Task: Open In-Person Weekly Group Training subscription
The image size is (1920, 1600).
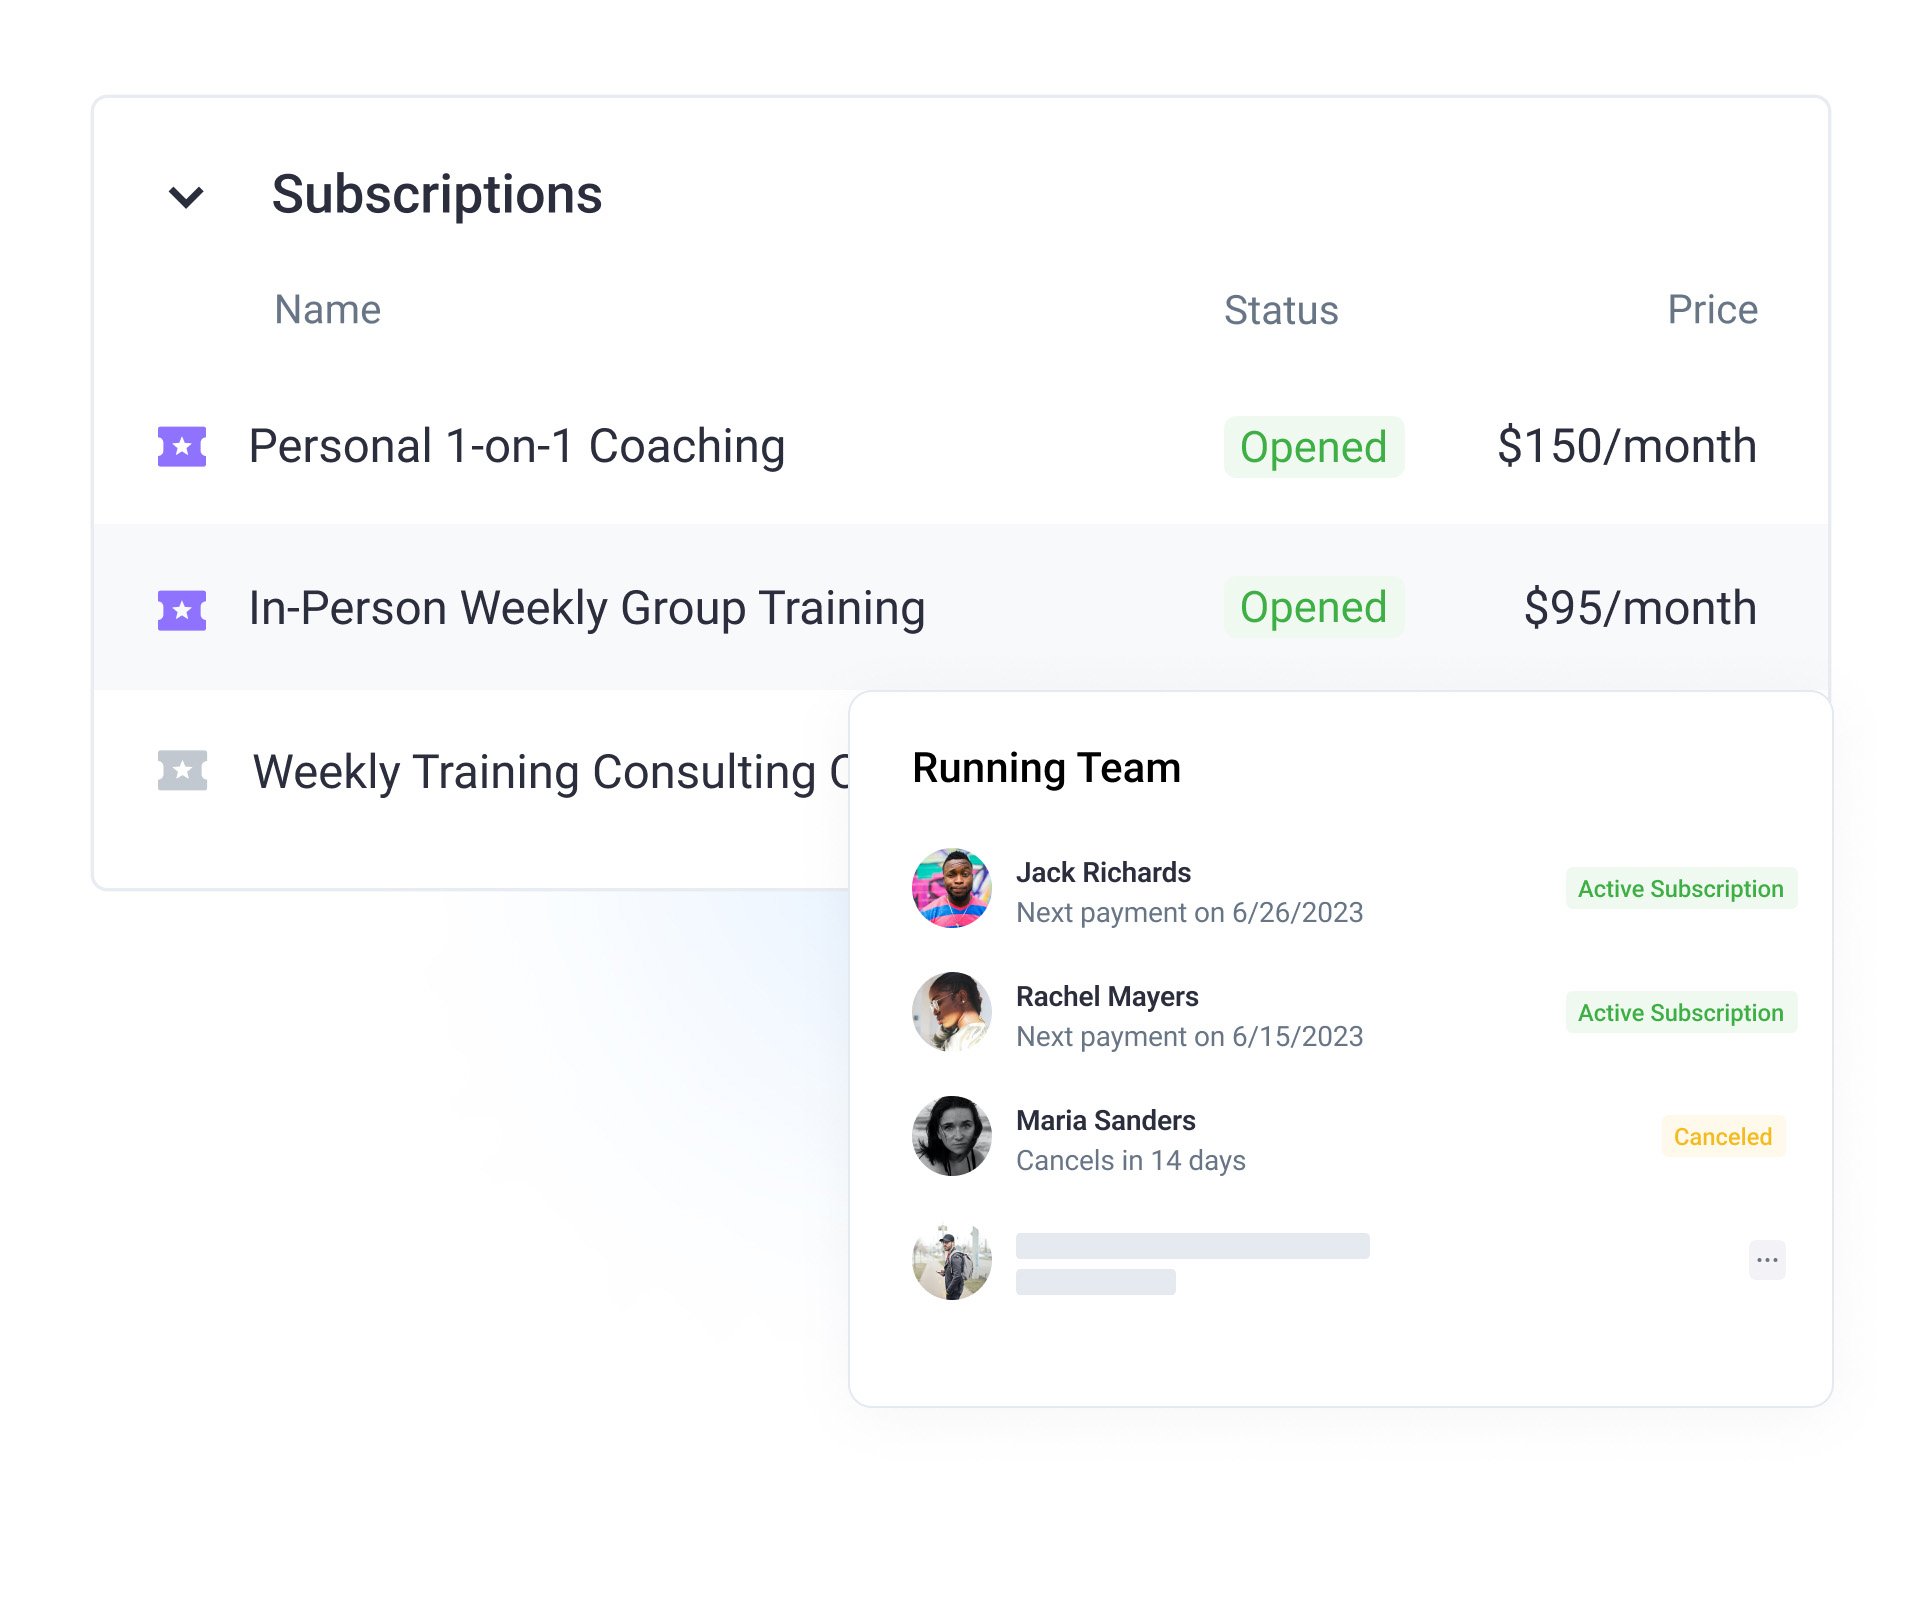Action: click(586, 609)
